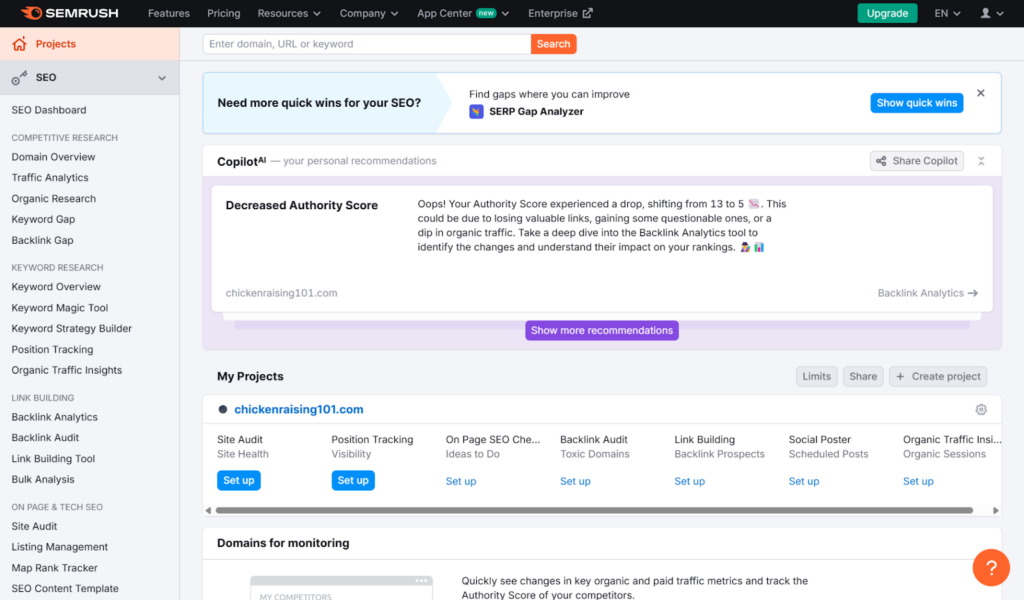Open Domain Overview in sidebar
The image size is (1024, 600).
pyautogui.click(x=54, y=157)
